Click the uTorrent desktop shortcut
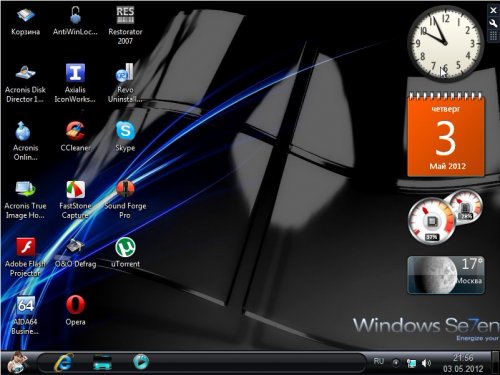500x375 pixels. coord(125,253)
